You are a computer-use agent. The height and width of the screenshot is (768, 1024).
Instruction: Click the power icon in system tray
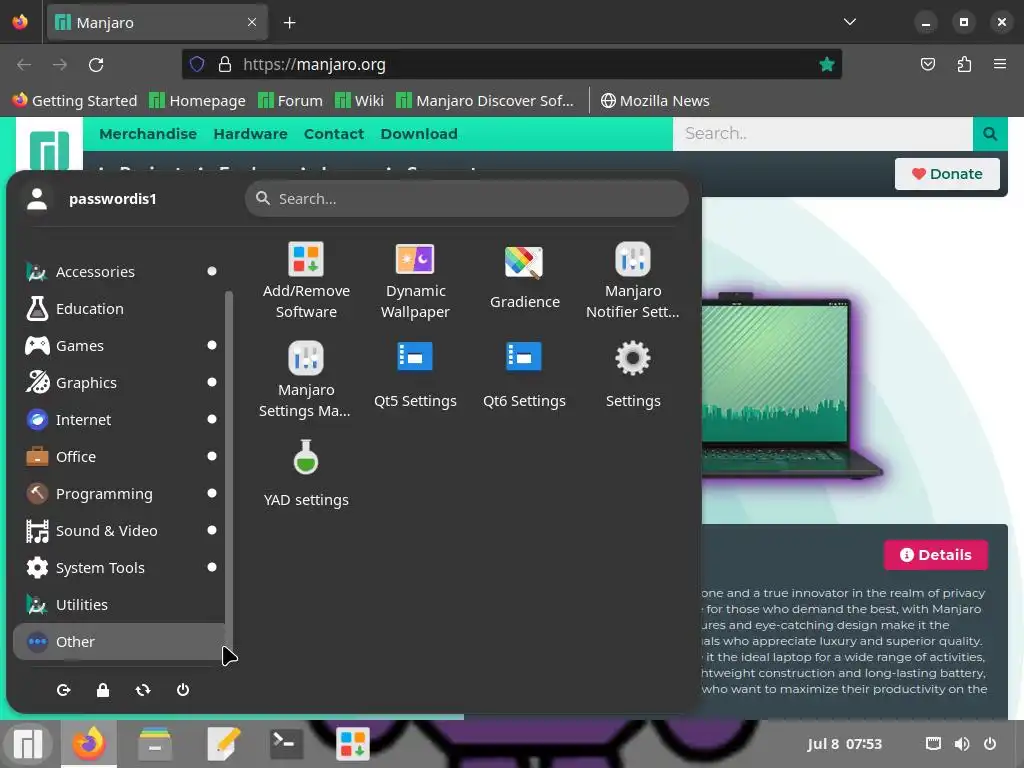(990, 744)
